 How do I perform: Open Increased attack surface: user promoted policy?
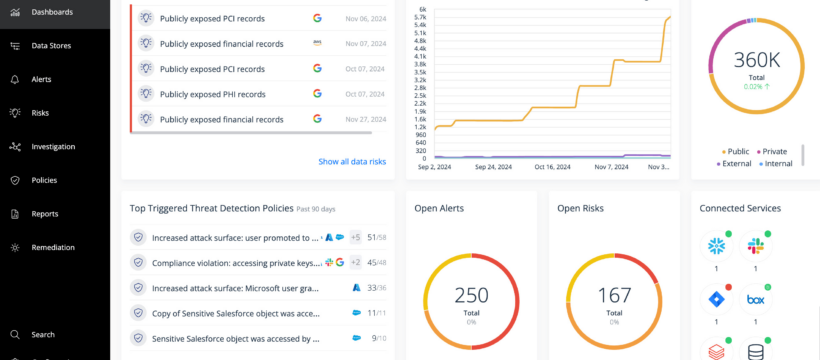[x=258, y=238]
